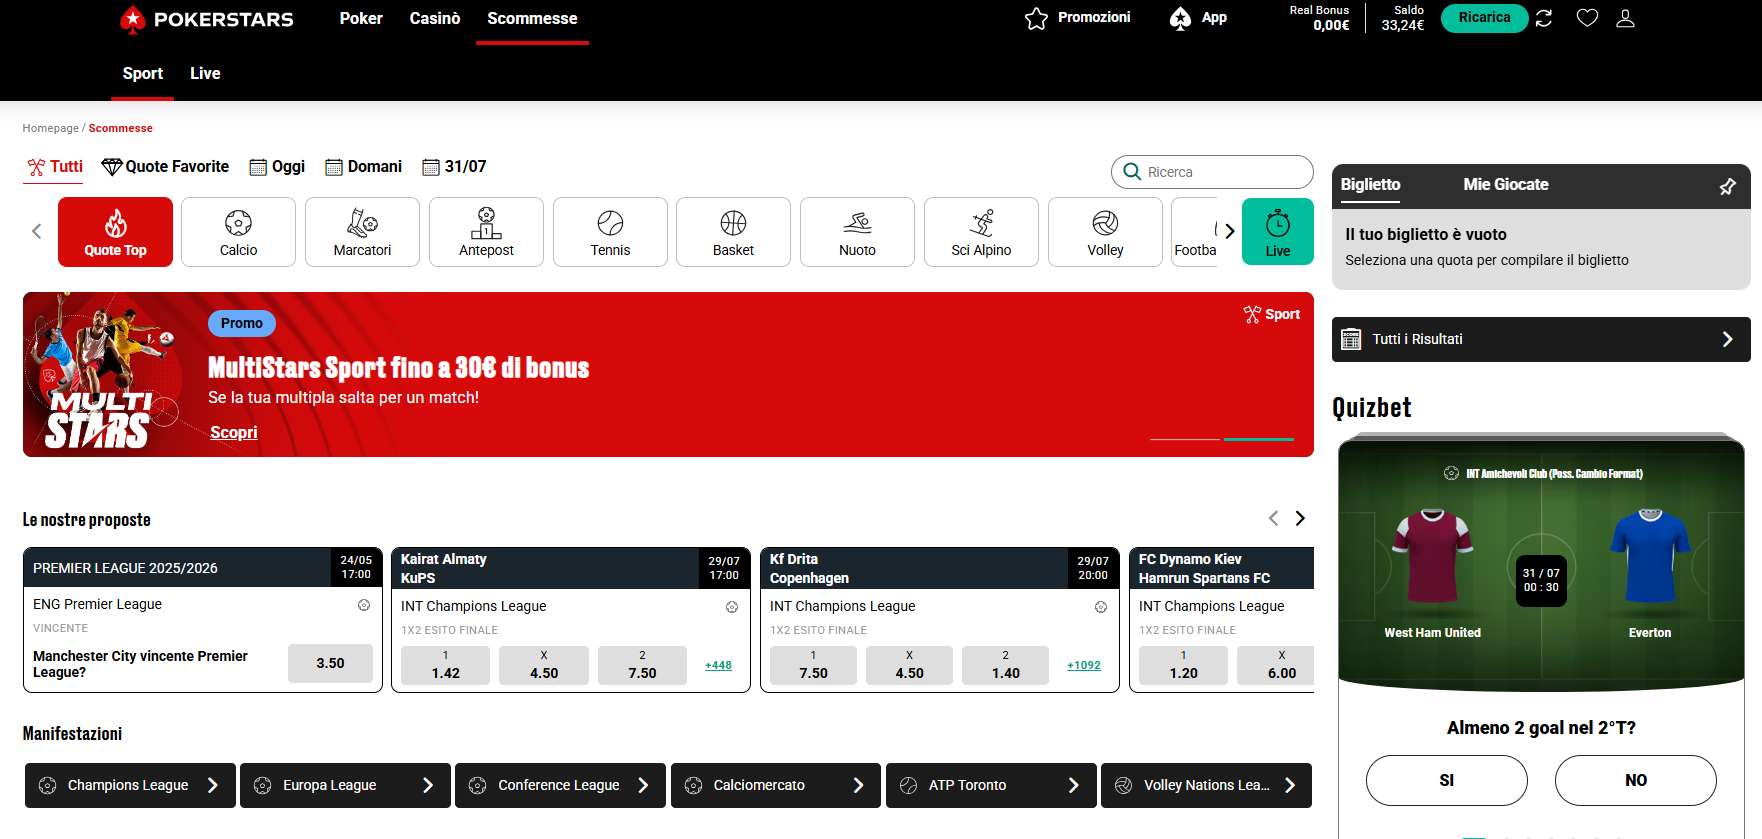Click the PokerStars logo
This screenshot has width=1762, height=839.
(x=206, y=19)
